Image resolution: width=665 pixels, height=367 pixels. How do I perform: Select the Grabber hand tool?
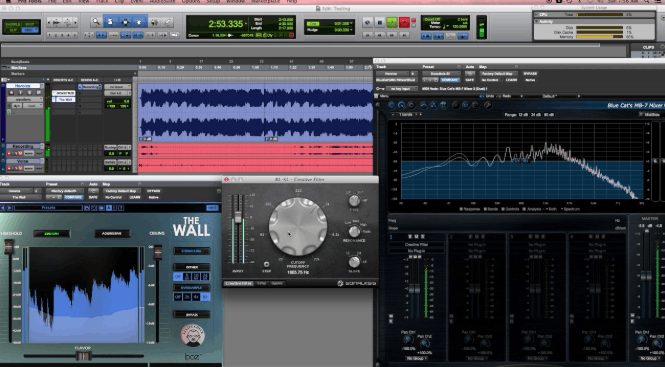click(140, 22)
